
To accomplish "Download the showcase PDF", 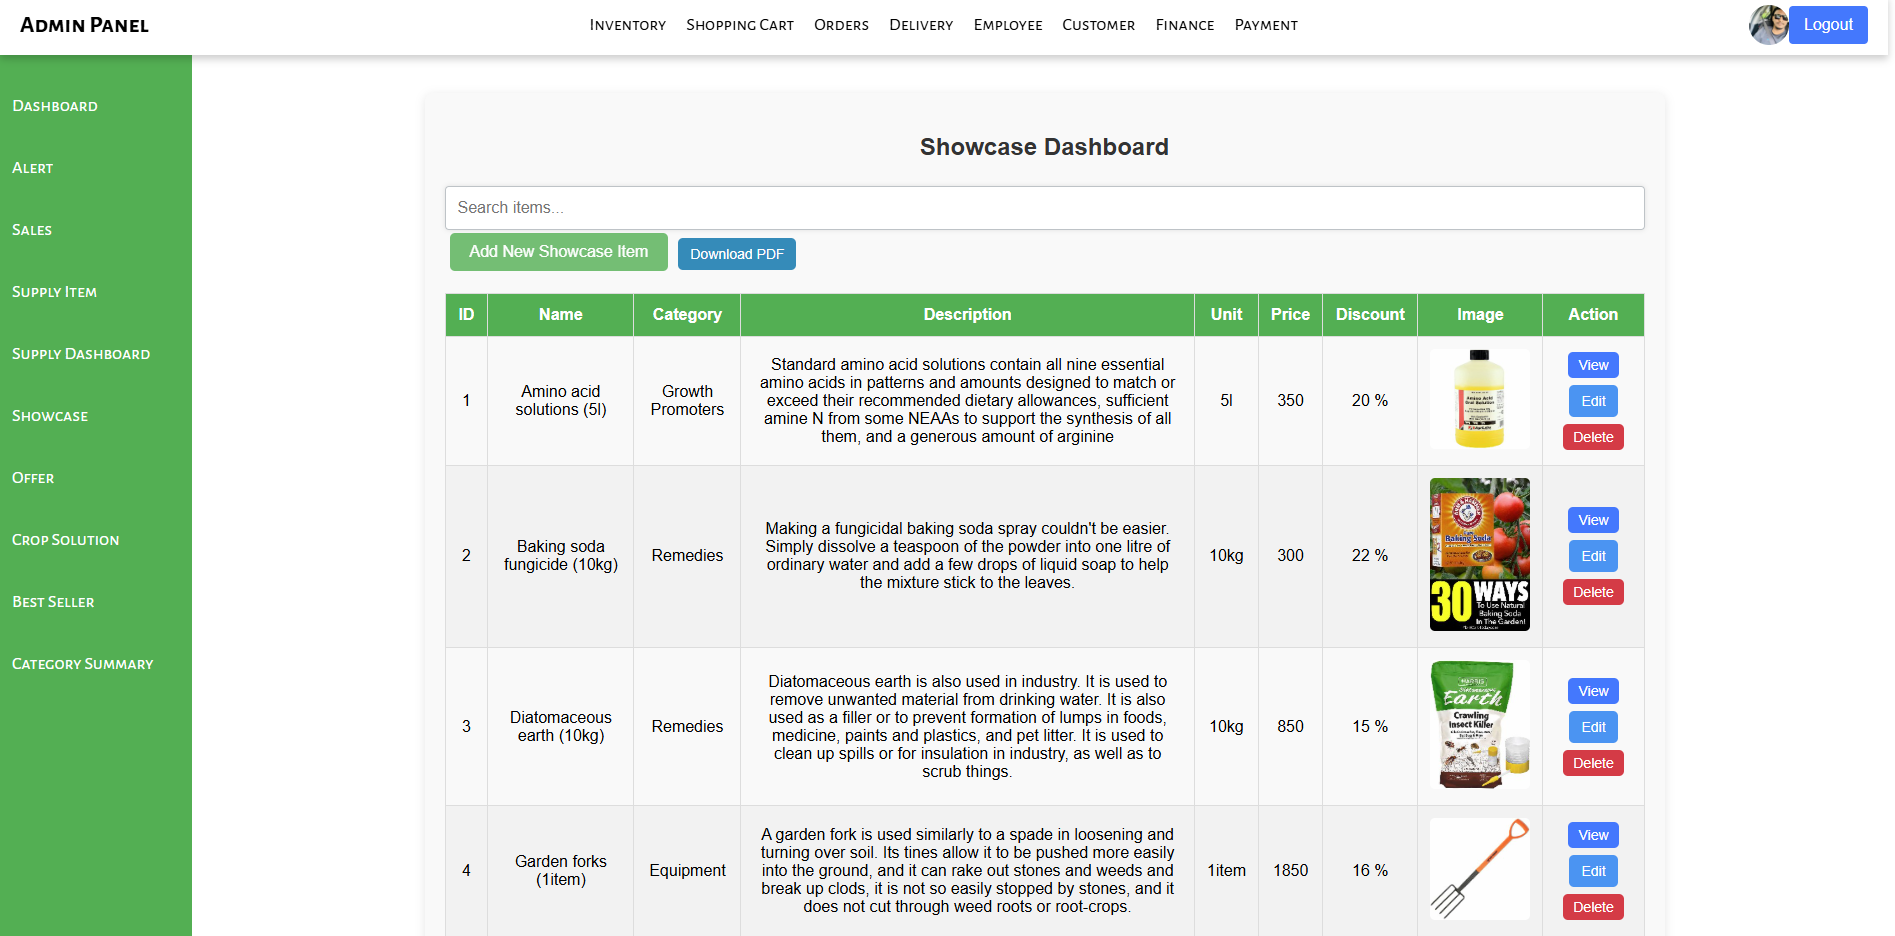I will click(x=736, y=254).
